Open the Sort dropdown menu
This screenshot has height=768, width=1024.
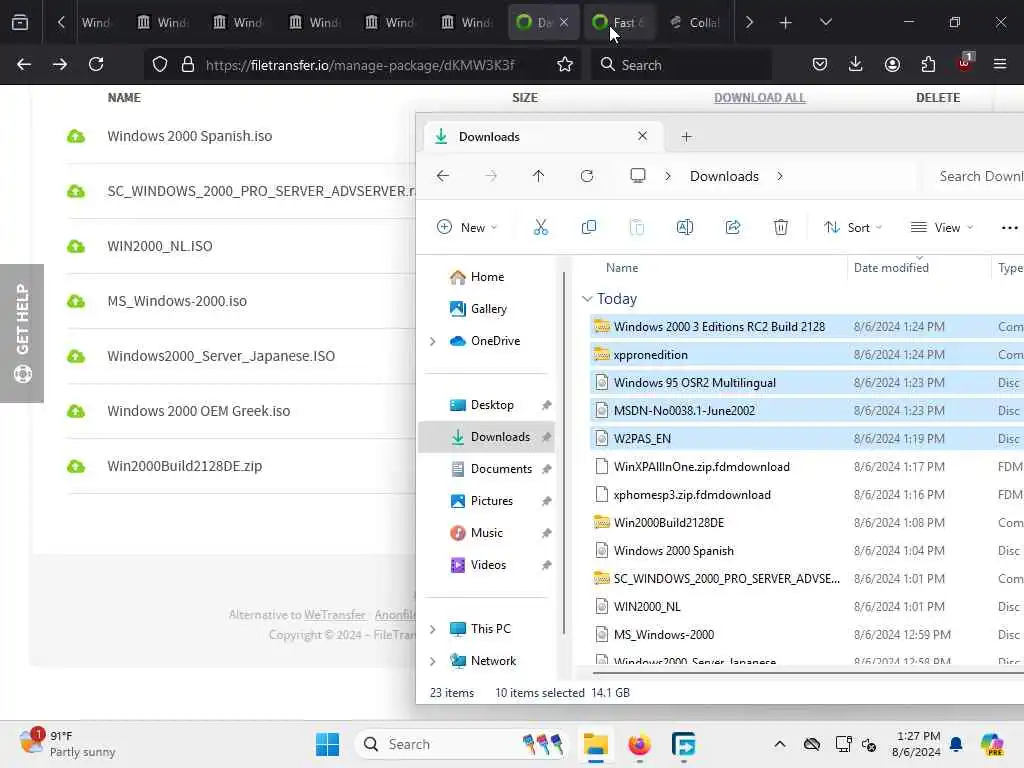[853, 227]
